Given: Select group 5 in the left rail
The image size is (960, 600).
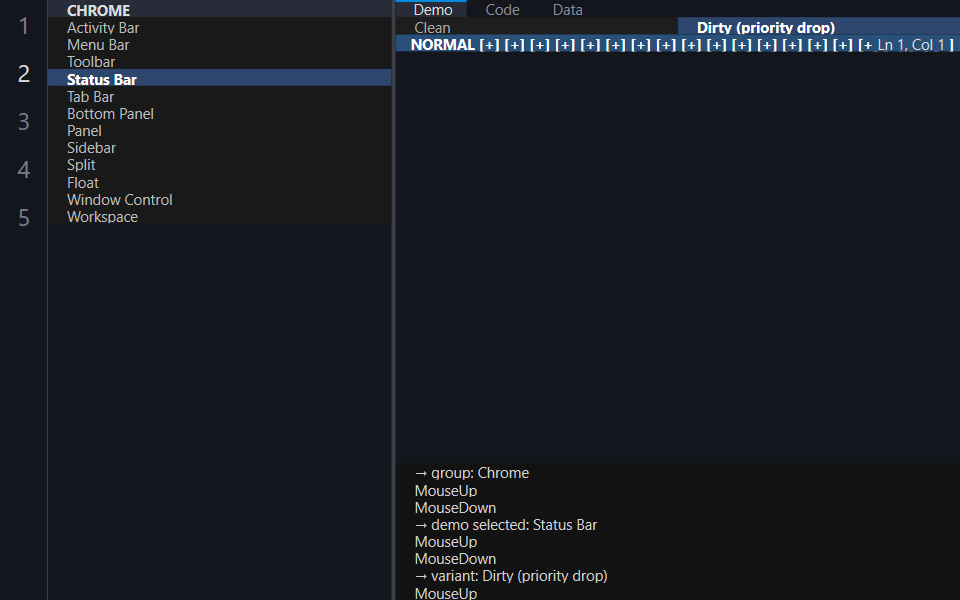Looking at the screenshot, I should tap(23, 217).
